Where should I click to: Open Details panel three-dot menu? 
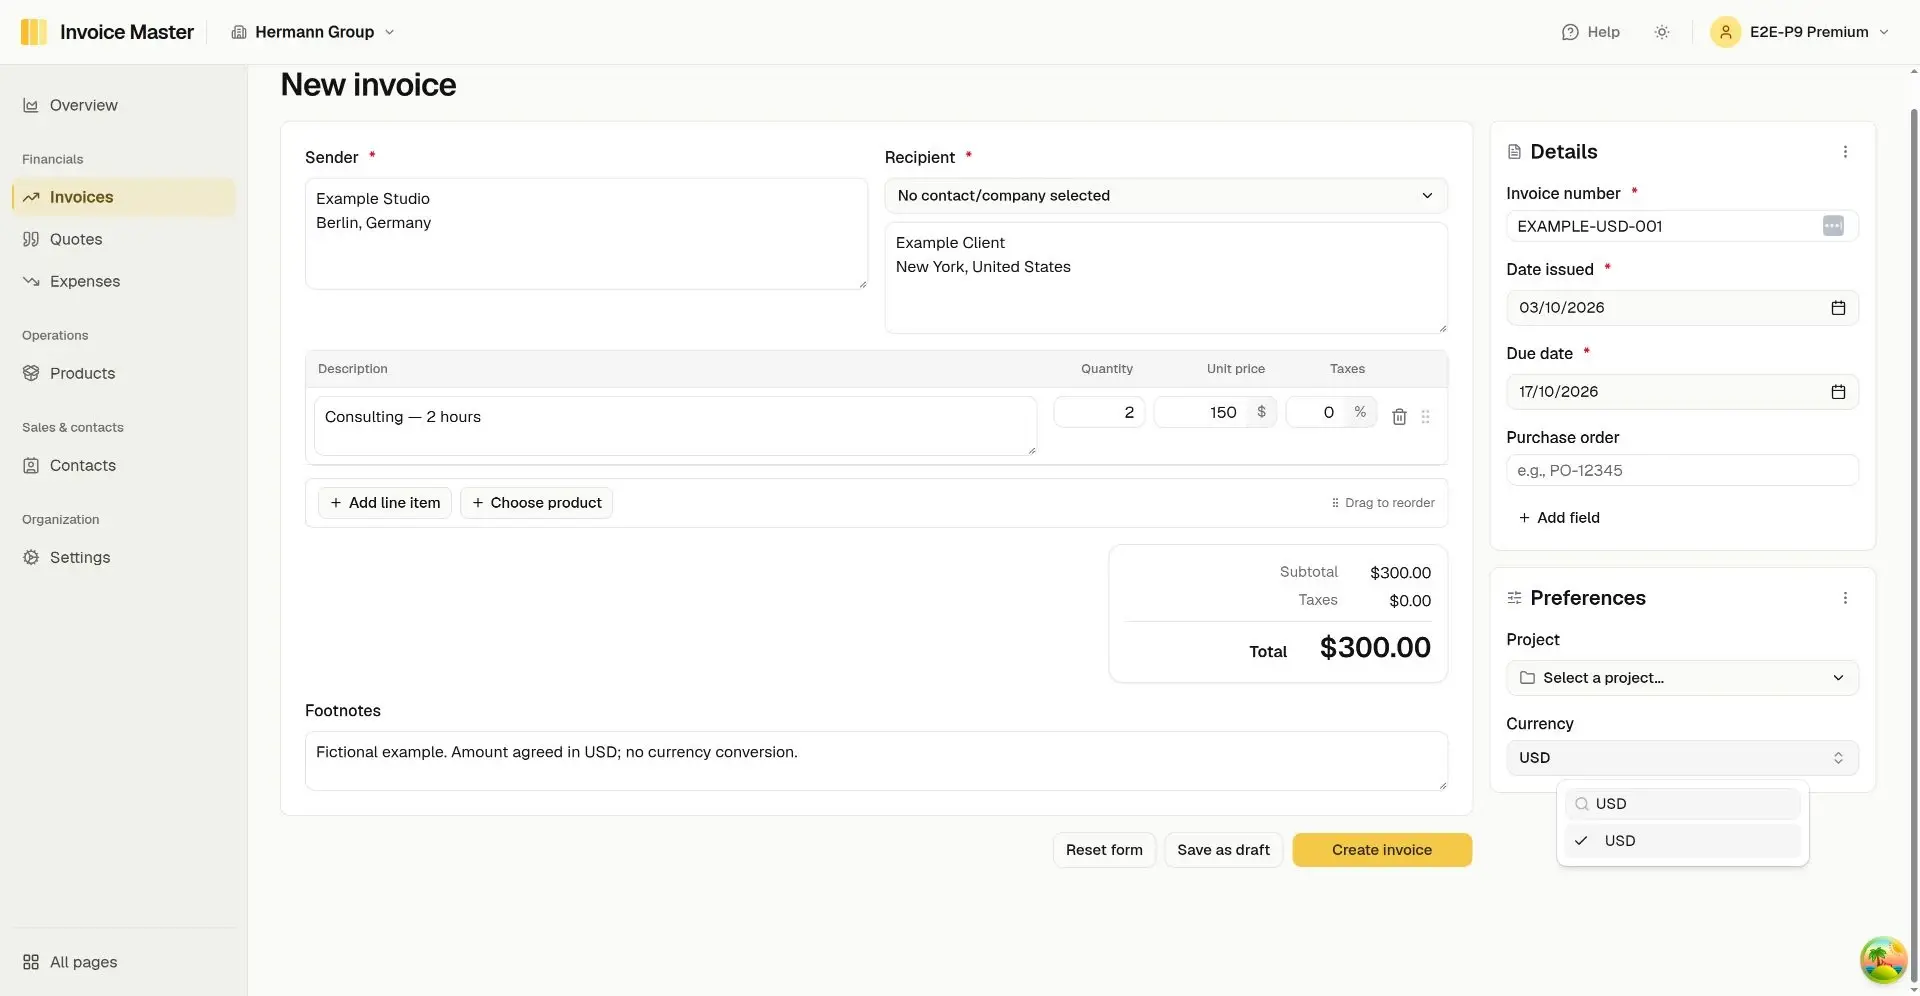pyautogui.click(x=1845, y=152)
